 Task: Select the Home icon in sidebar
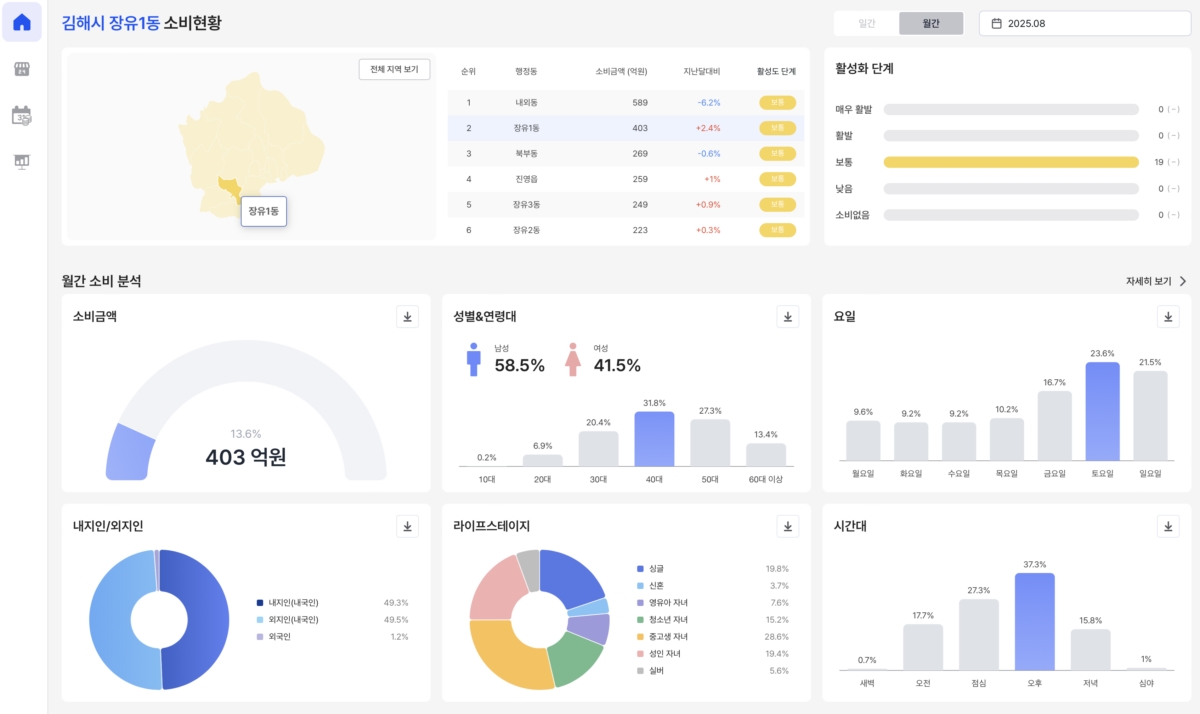[21, 22]
